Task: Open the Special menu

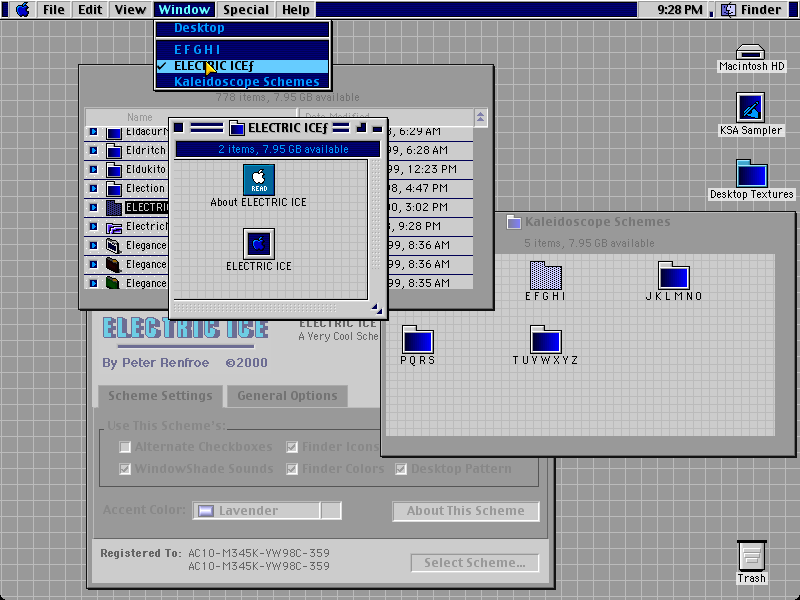Action: 246,10
